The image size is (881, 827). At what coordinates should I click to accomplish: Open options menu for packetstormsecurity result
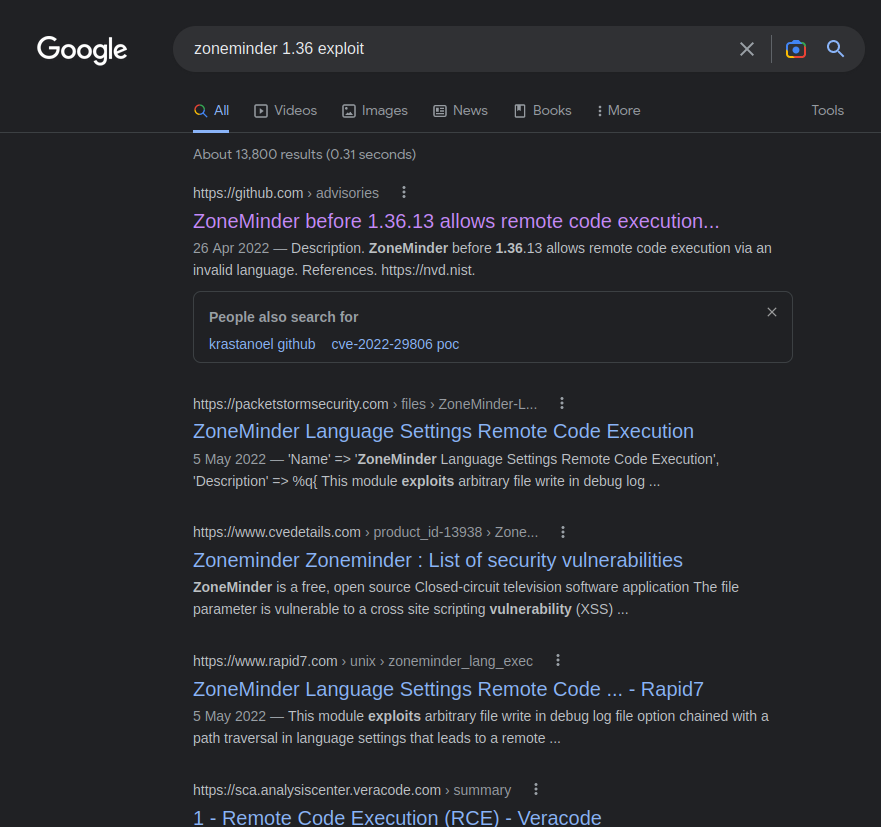[562, 403]
